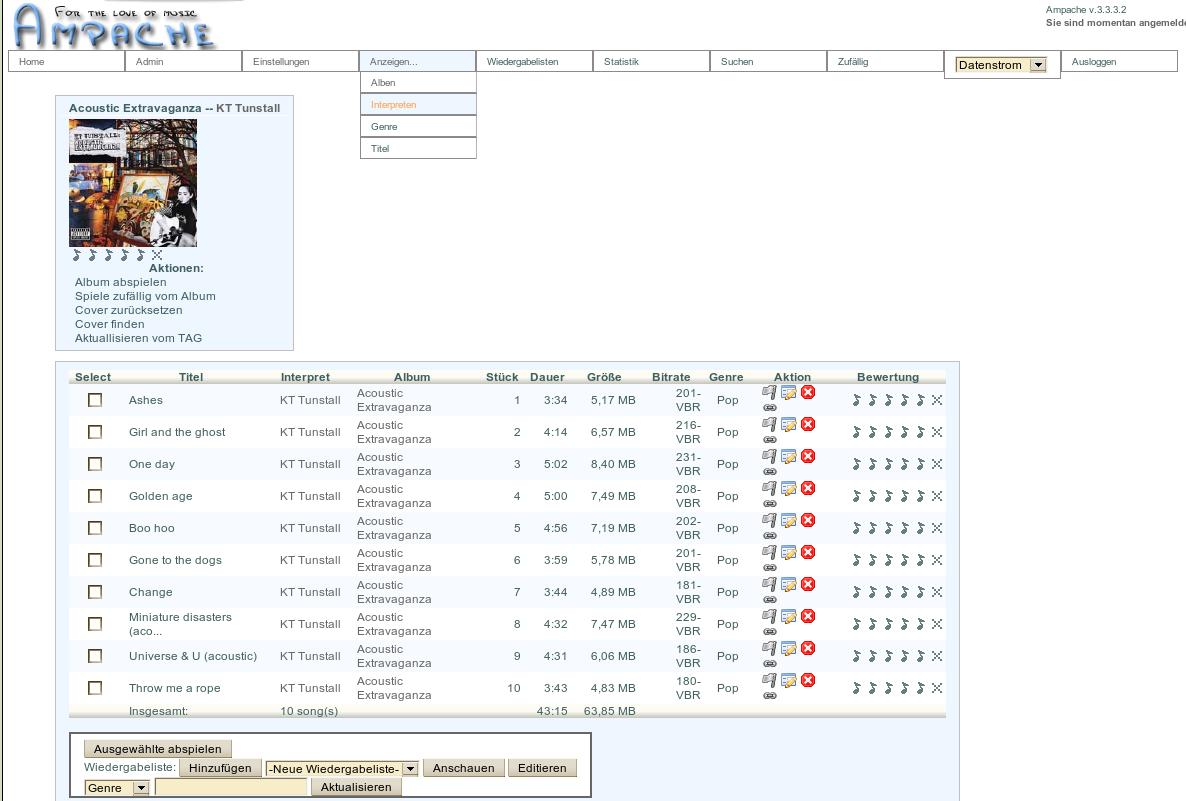Image resolution: width=1186 pixels, height=801 pixels.
Task: Open the Admin menu
Action: click(183, 61)
